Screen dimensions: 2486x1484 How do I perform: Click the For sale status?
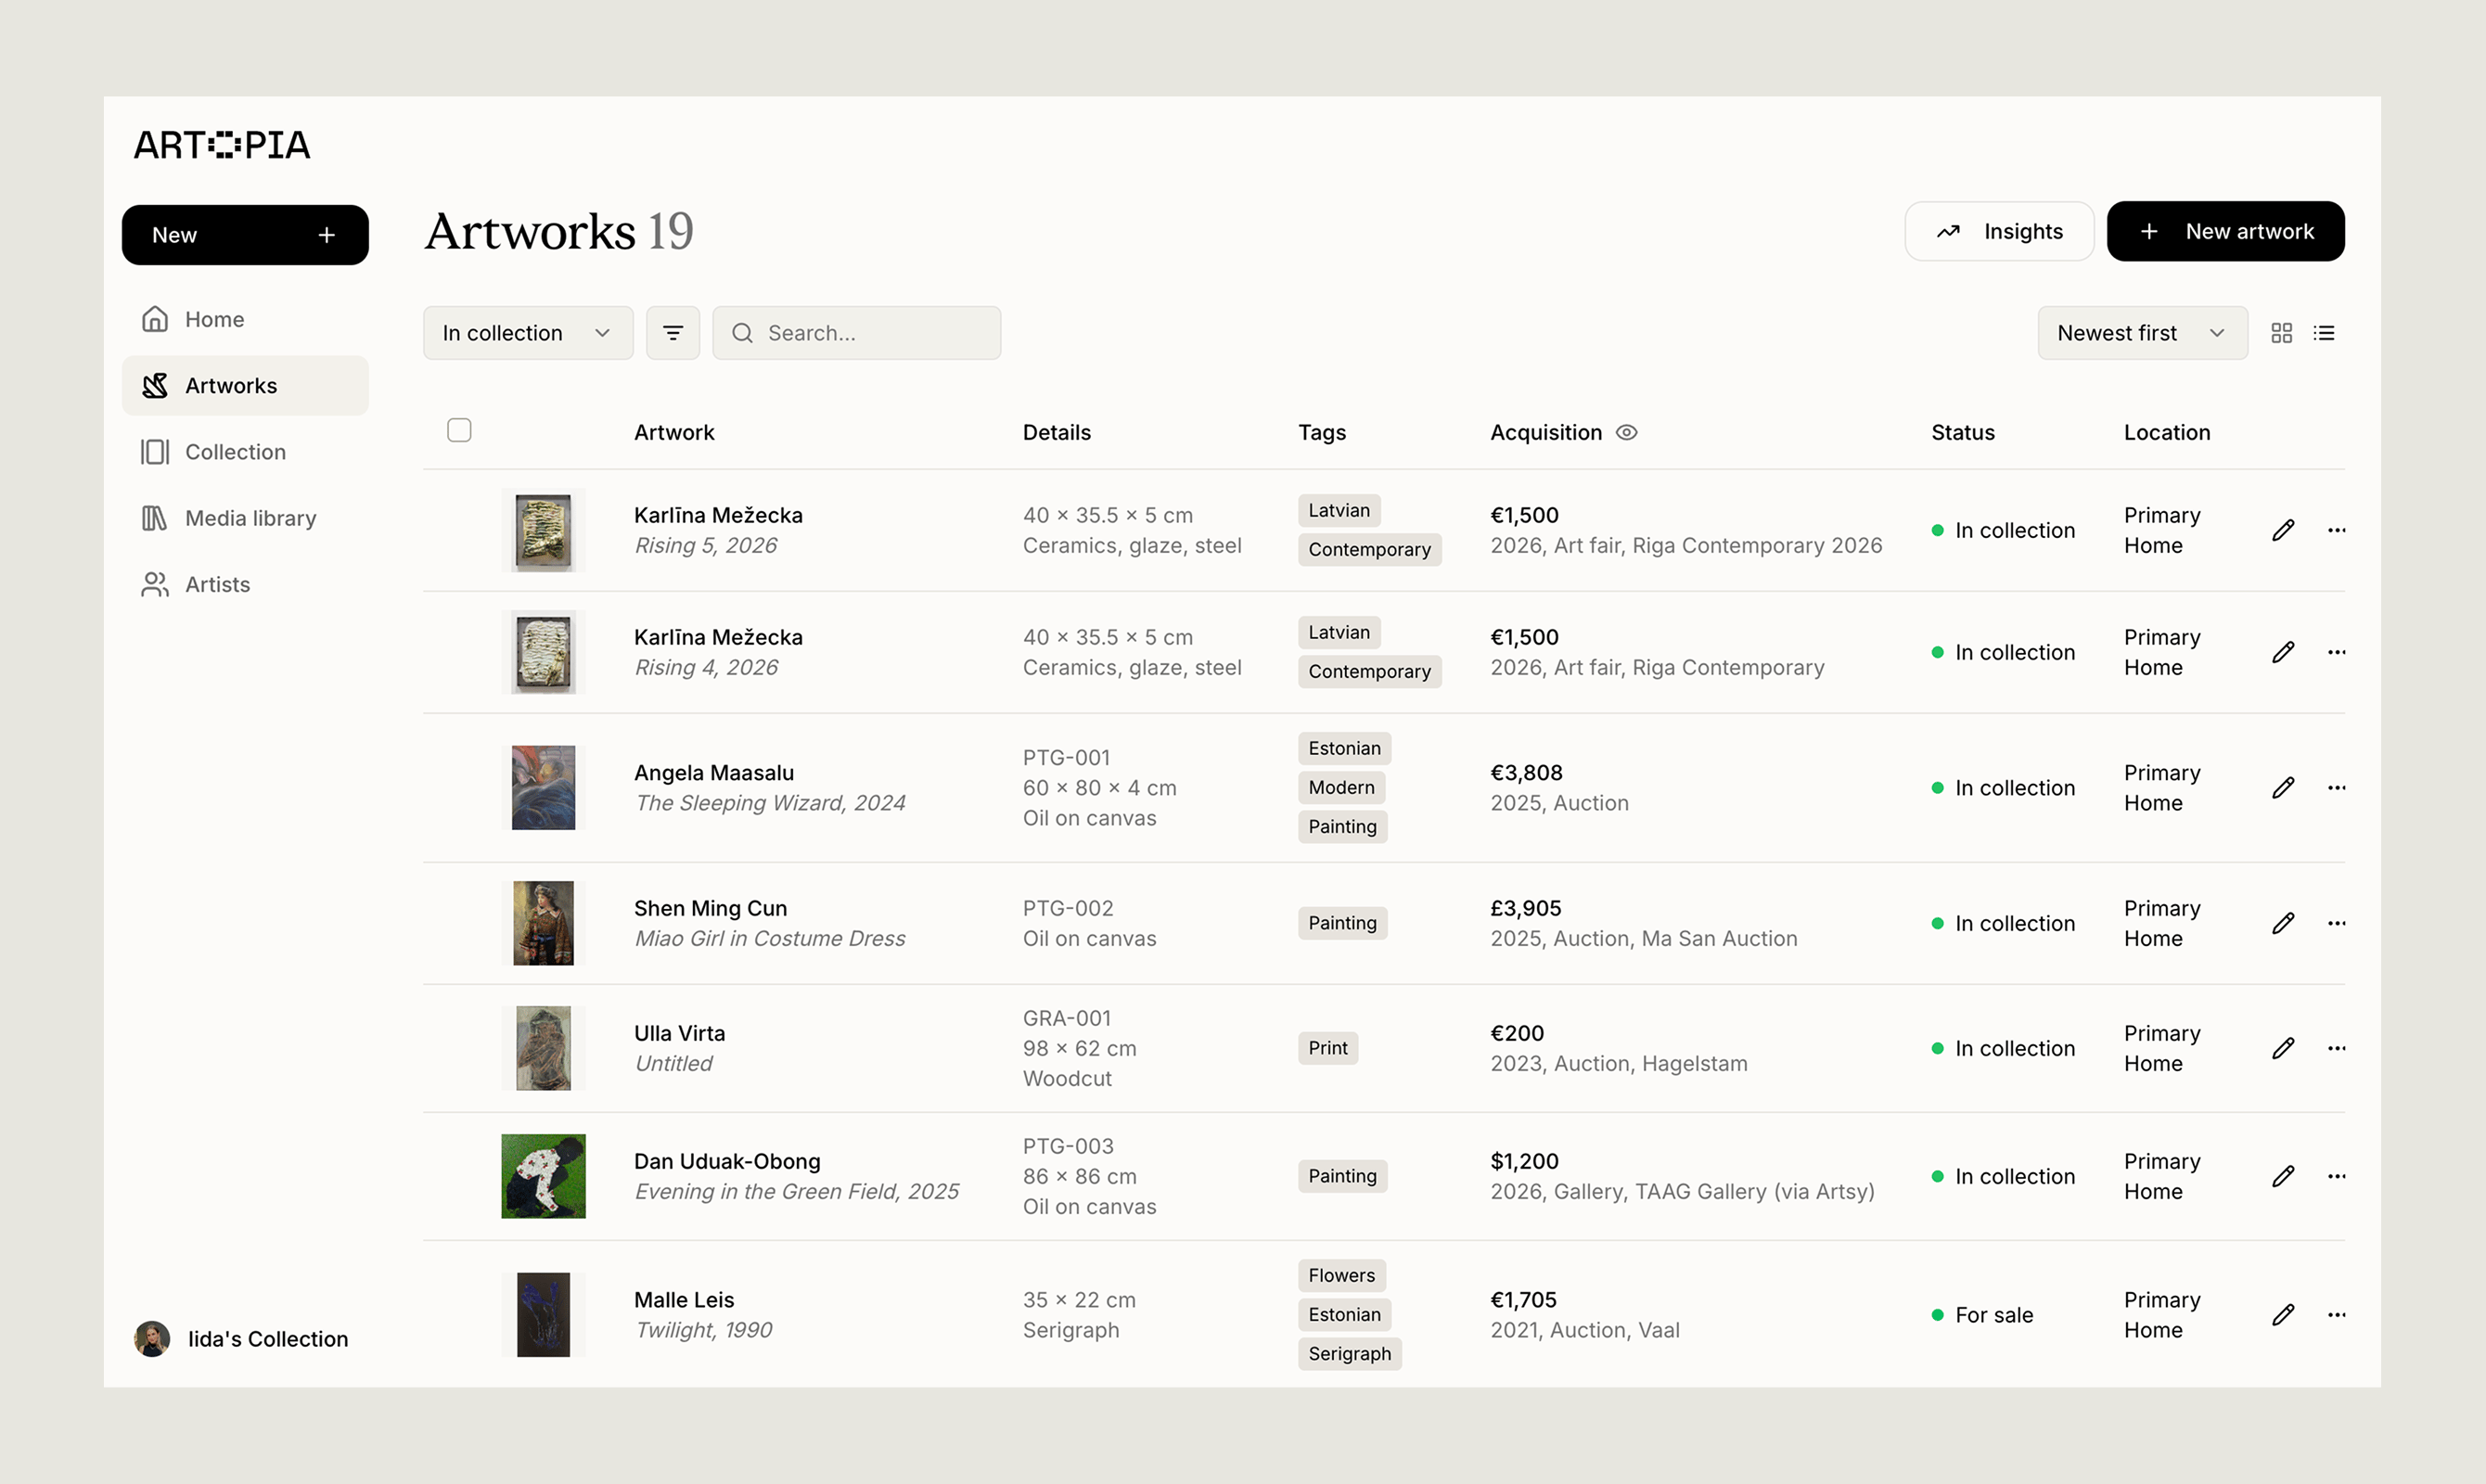pos(1982,1315)
